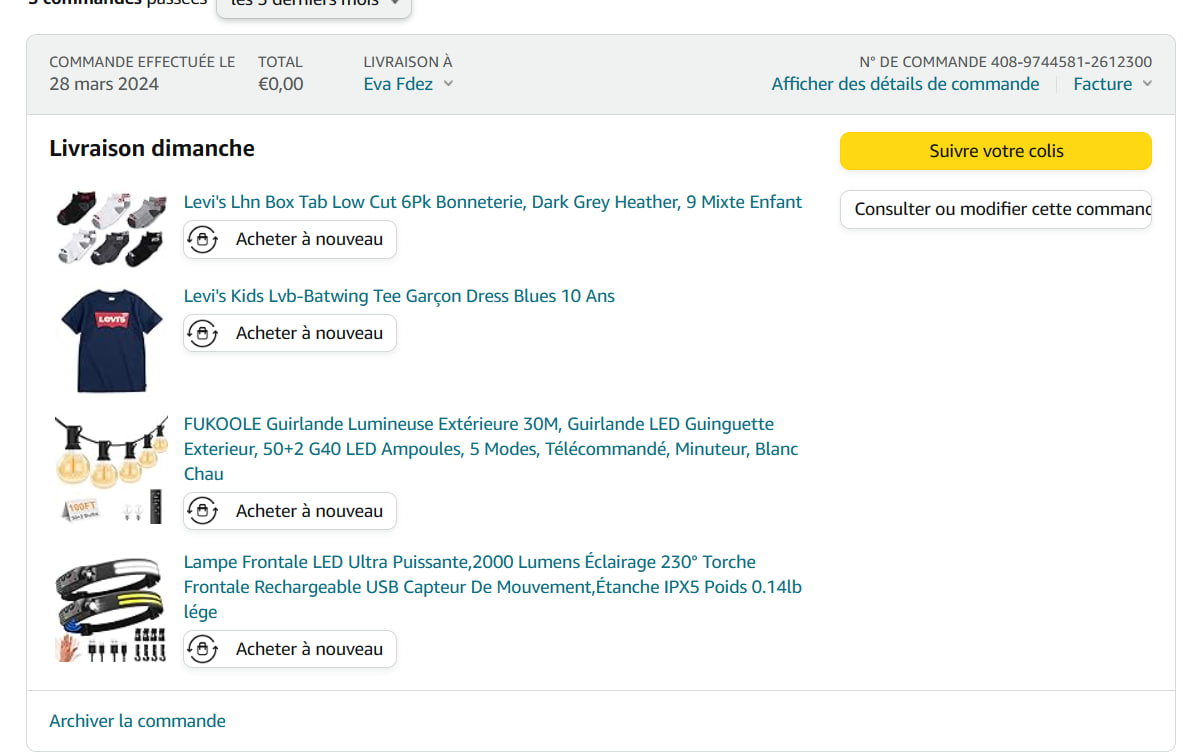Viewport: 1183px width, 756px height.
Task: Open Levi's Kids Lvb-Batwing Tee title link
Action: pyautogui.click(x=399, y=296)
